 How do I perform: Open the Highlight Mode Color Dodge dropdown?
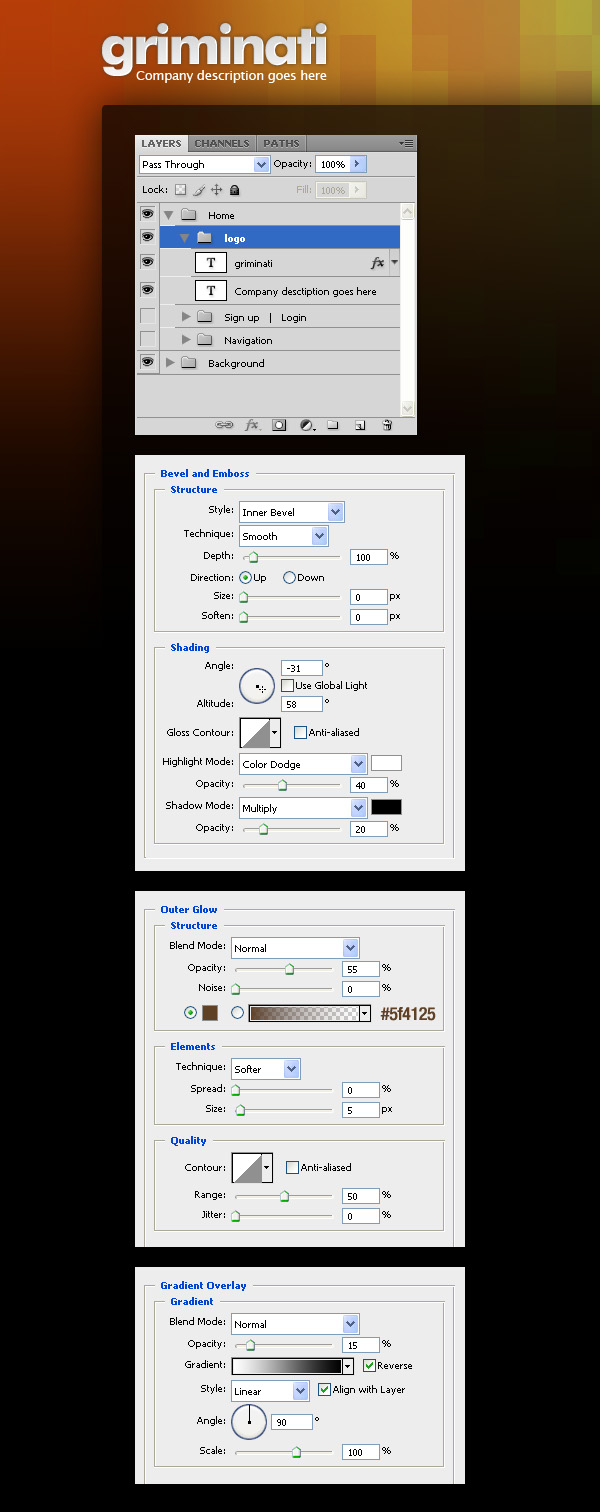coord(303,764)
